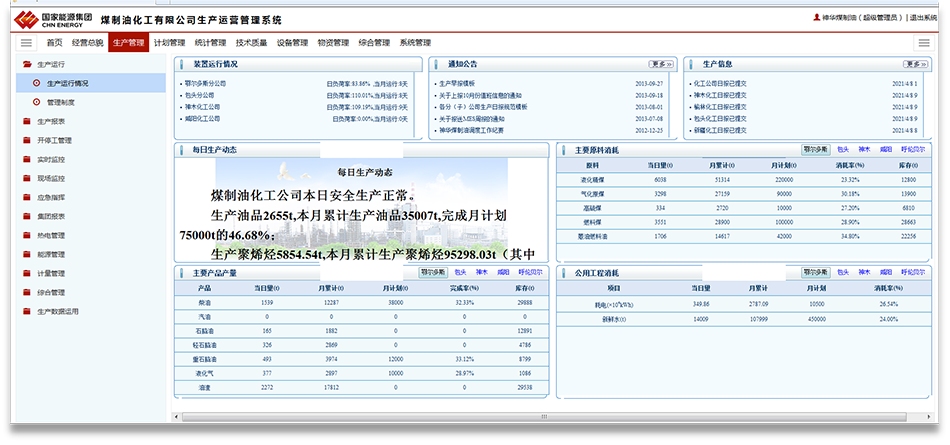Click the folder icon beside 开停工管理

[26, 140]
